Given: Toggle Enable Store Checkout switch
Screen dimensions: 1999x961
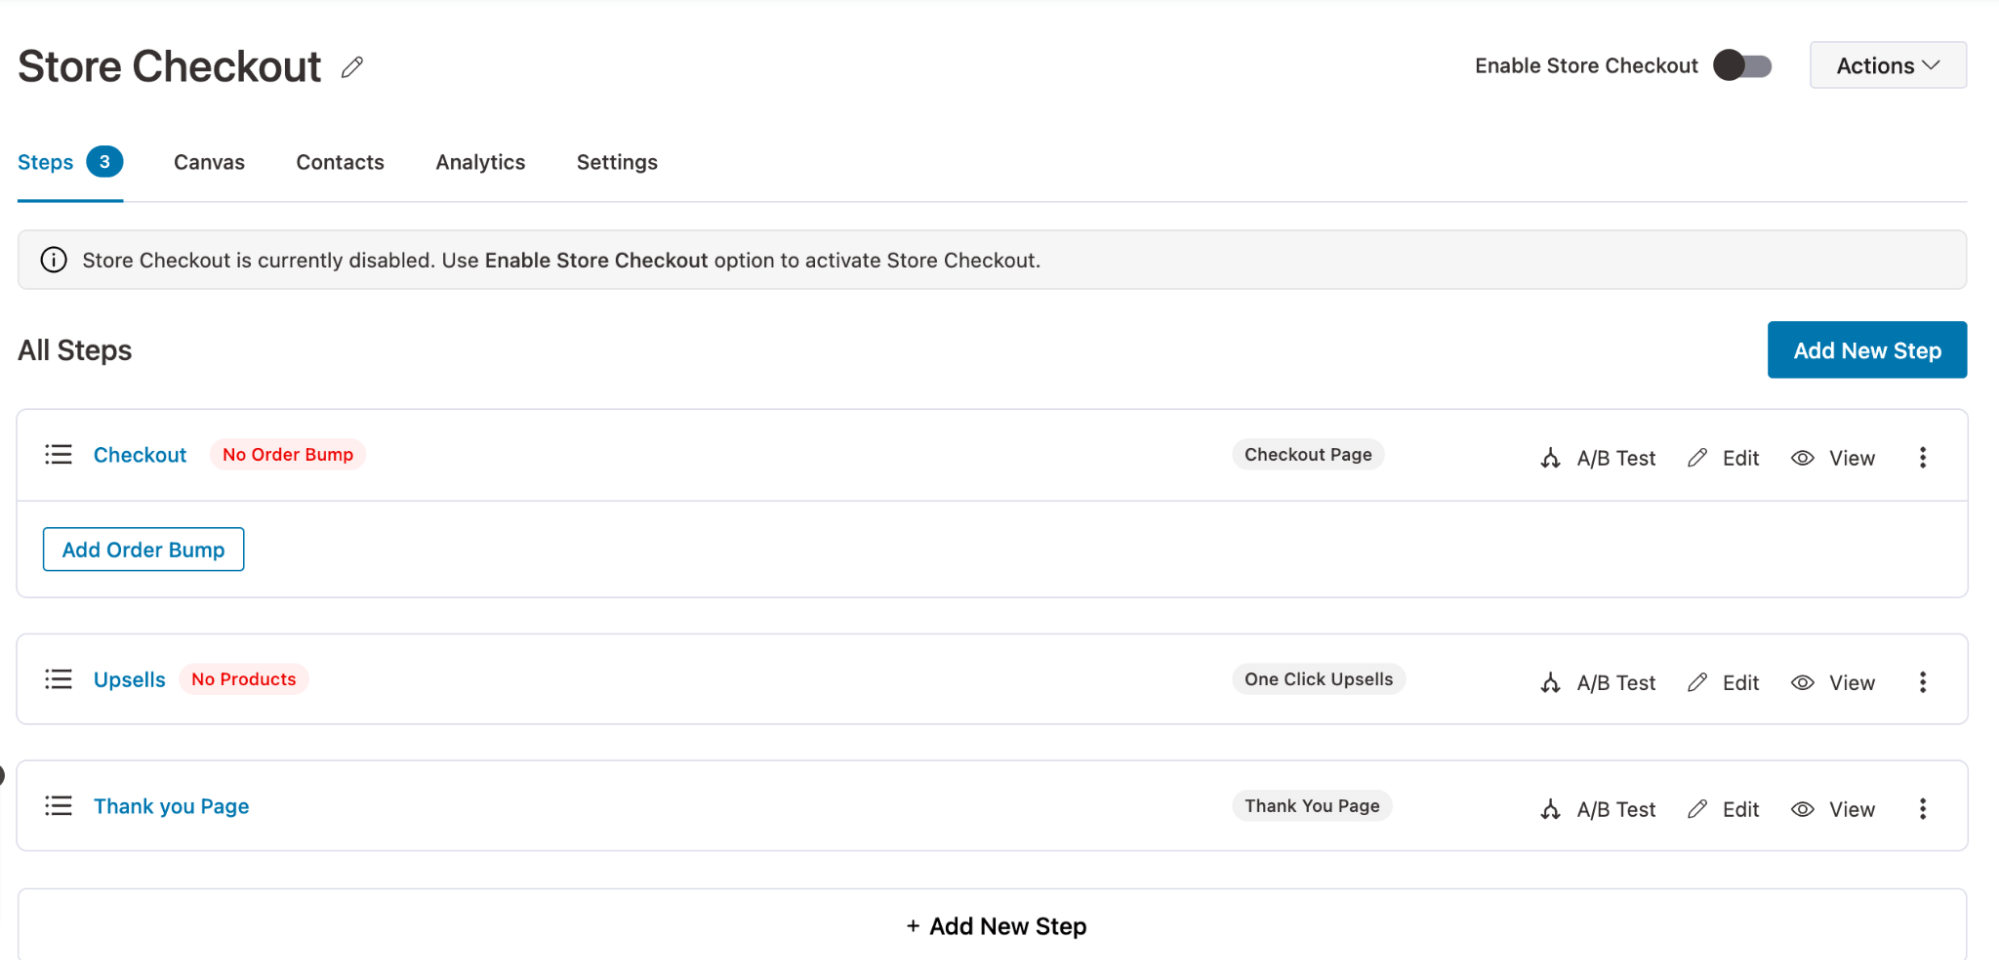Looking at the screenshot, I should [1742, 66].
